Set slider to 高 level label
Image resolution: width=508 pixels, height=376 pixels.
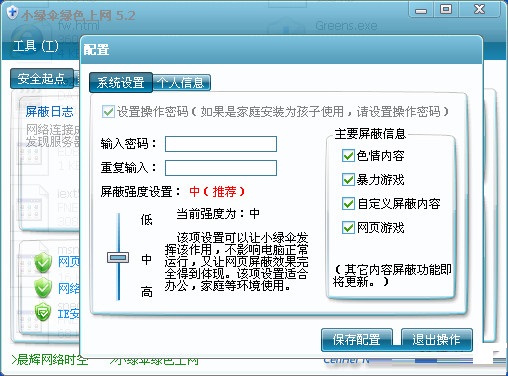tap(146, 292)
